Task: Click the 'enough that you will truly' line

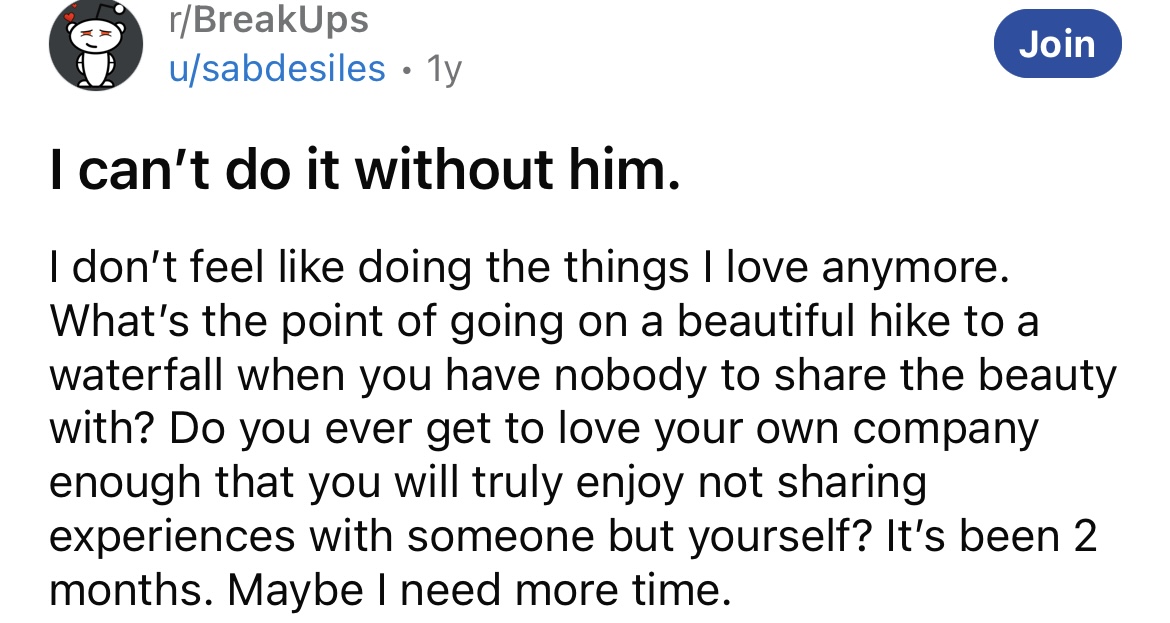Action: [x=488, y=483]
